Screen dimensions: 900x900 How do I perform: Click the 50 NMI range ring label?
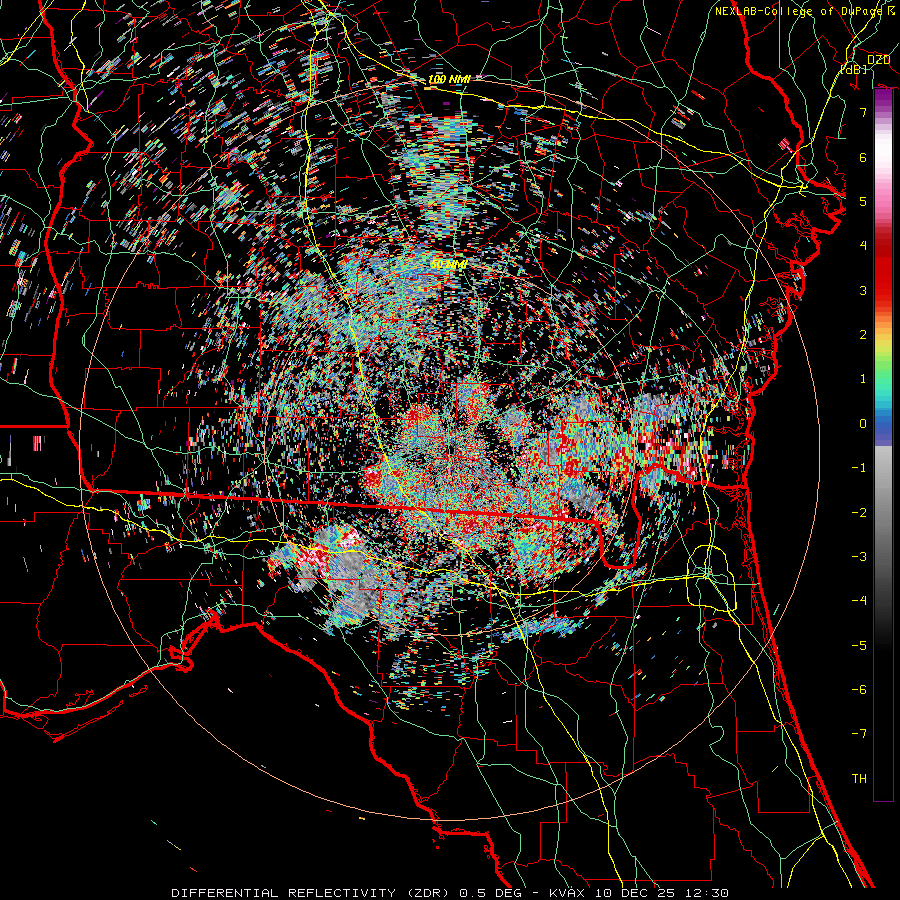tap(449, 264)
